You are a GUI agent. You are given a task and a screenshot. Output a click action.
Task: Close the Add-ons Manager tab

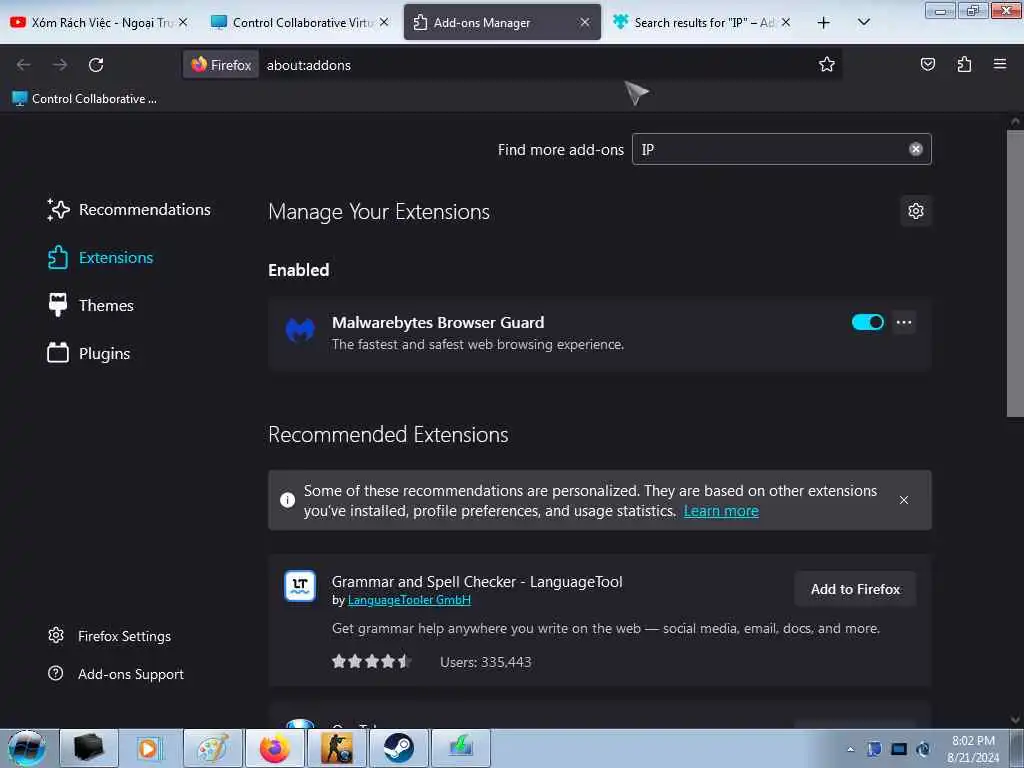tap(584, 22)
